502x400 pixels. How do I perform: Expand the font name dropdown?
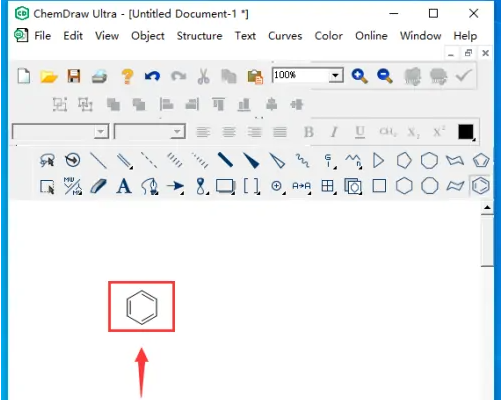[100, 132]
